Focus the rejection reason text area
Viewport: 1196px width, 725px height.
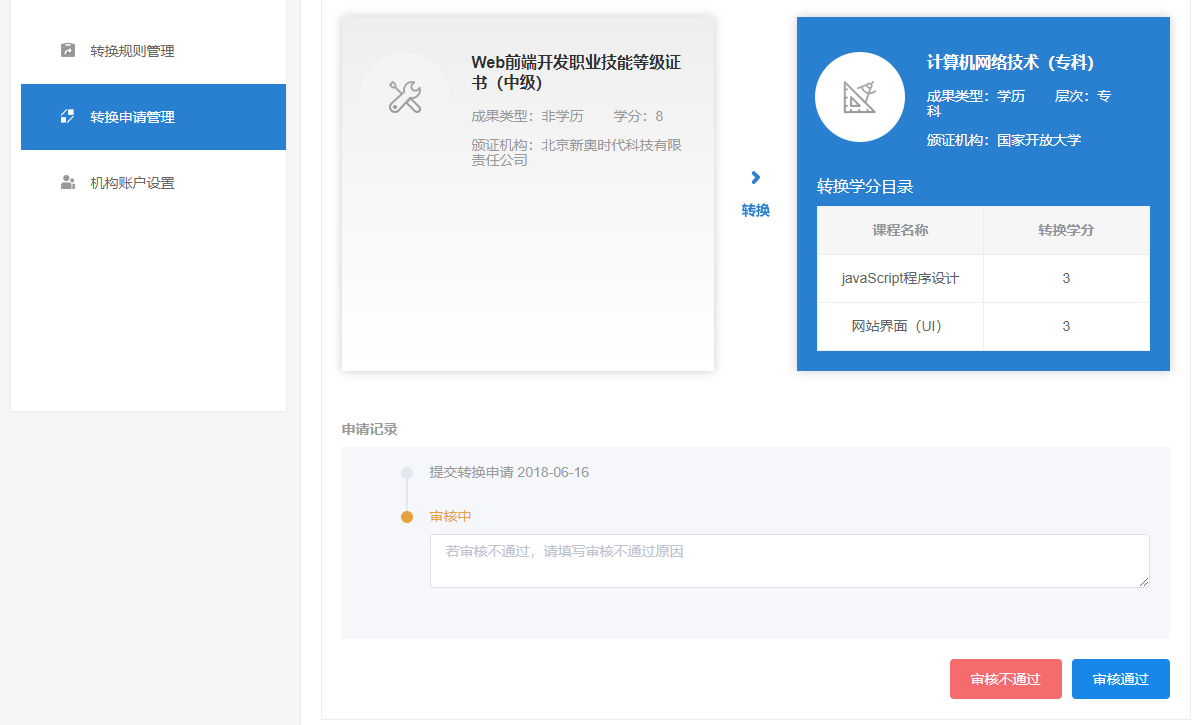pos(789,561)
